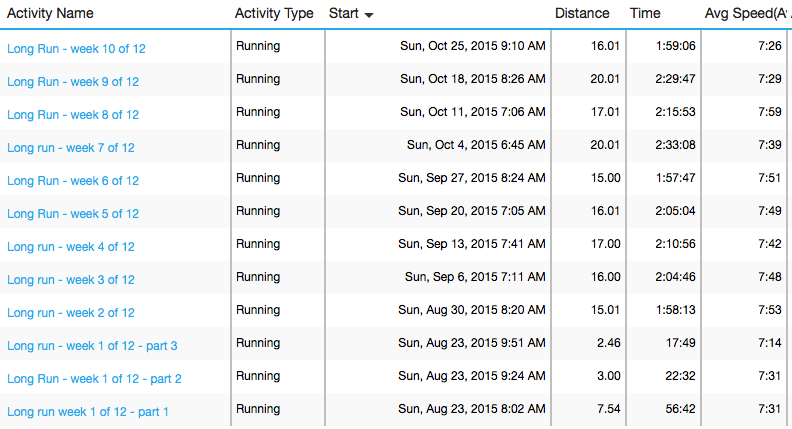
Task: Select the Oct 25, 2015 start date cell
Action: click(x=473, y=46)
